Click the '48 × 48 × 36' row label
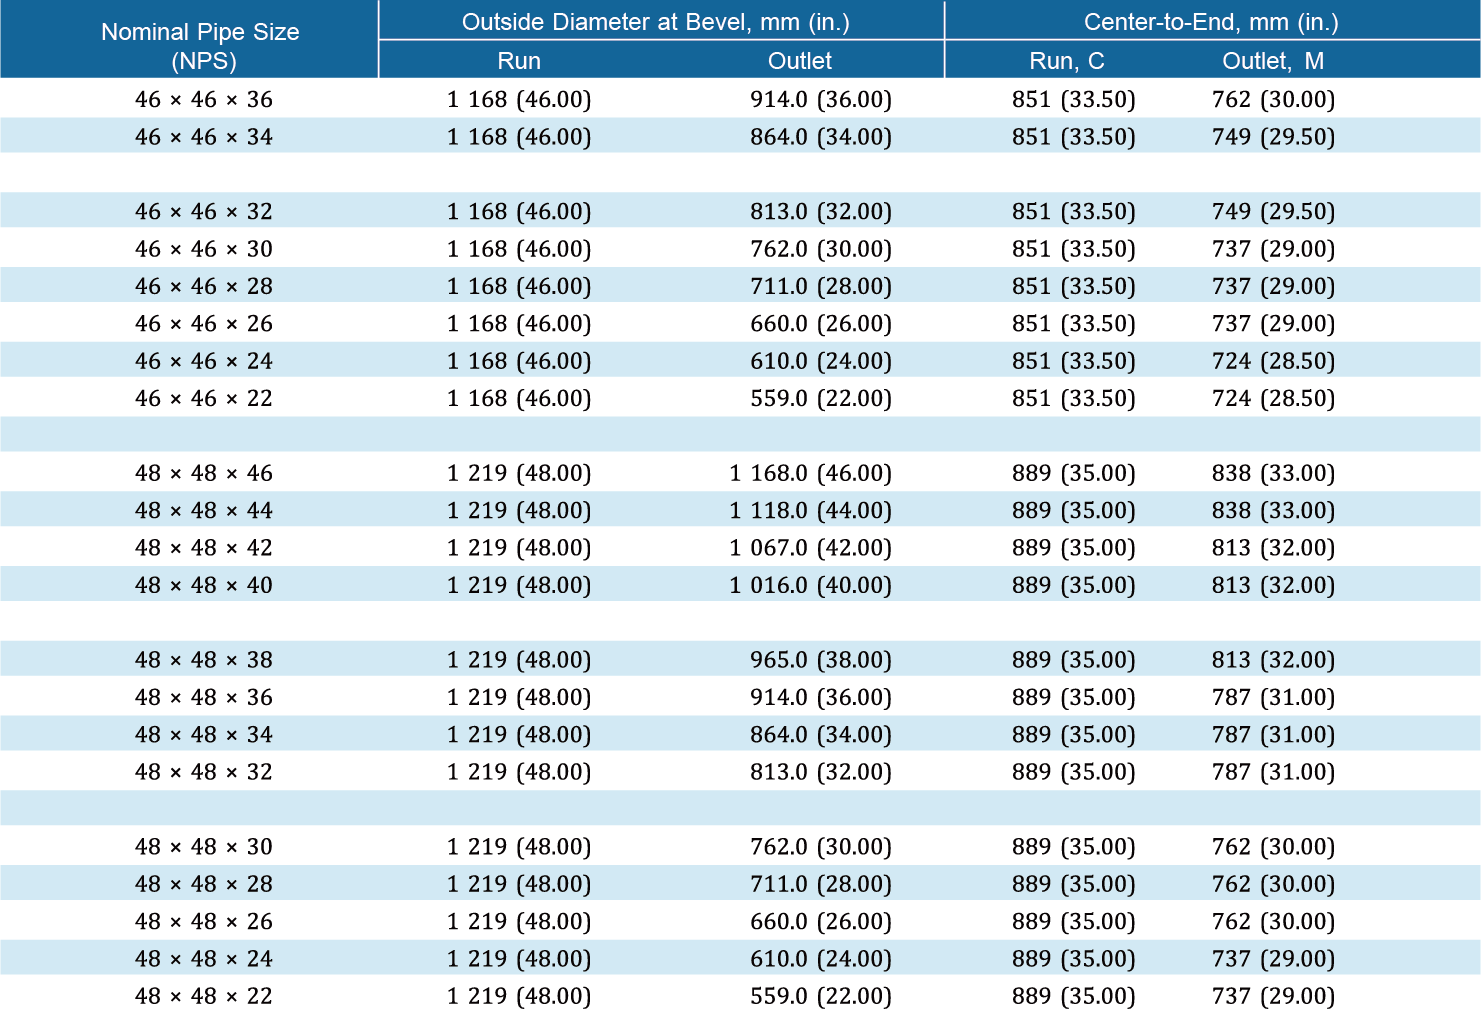Viewport: 1481px width, 1009px height. click(x=204, y=697)
